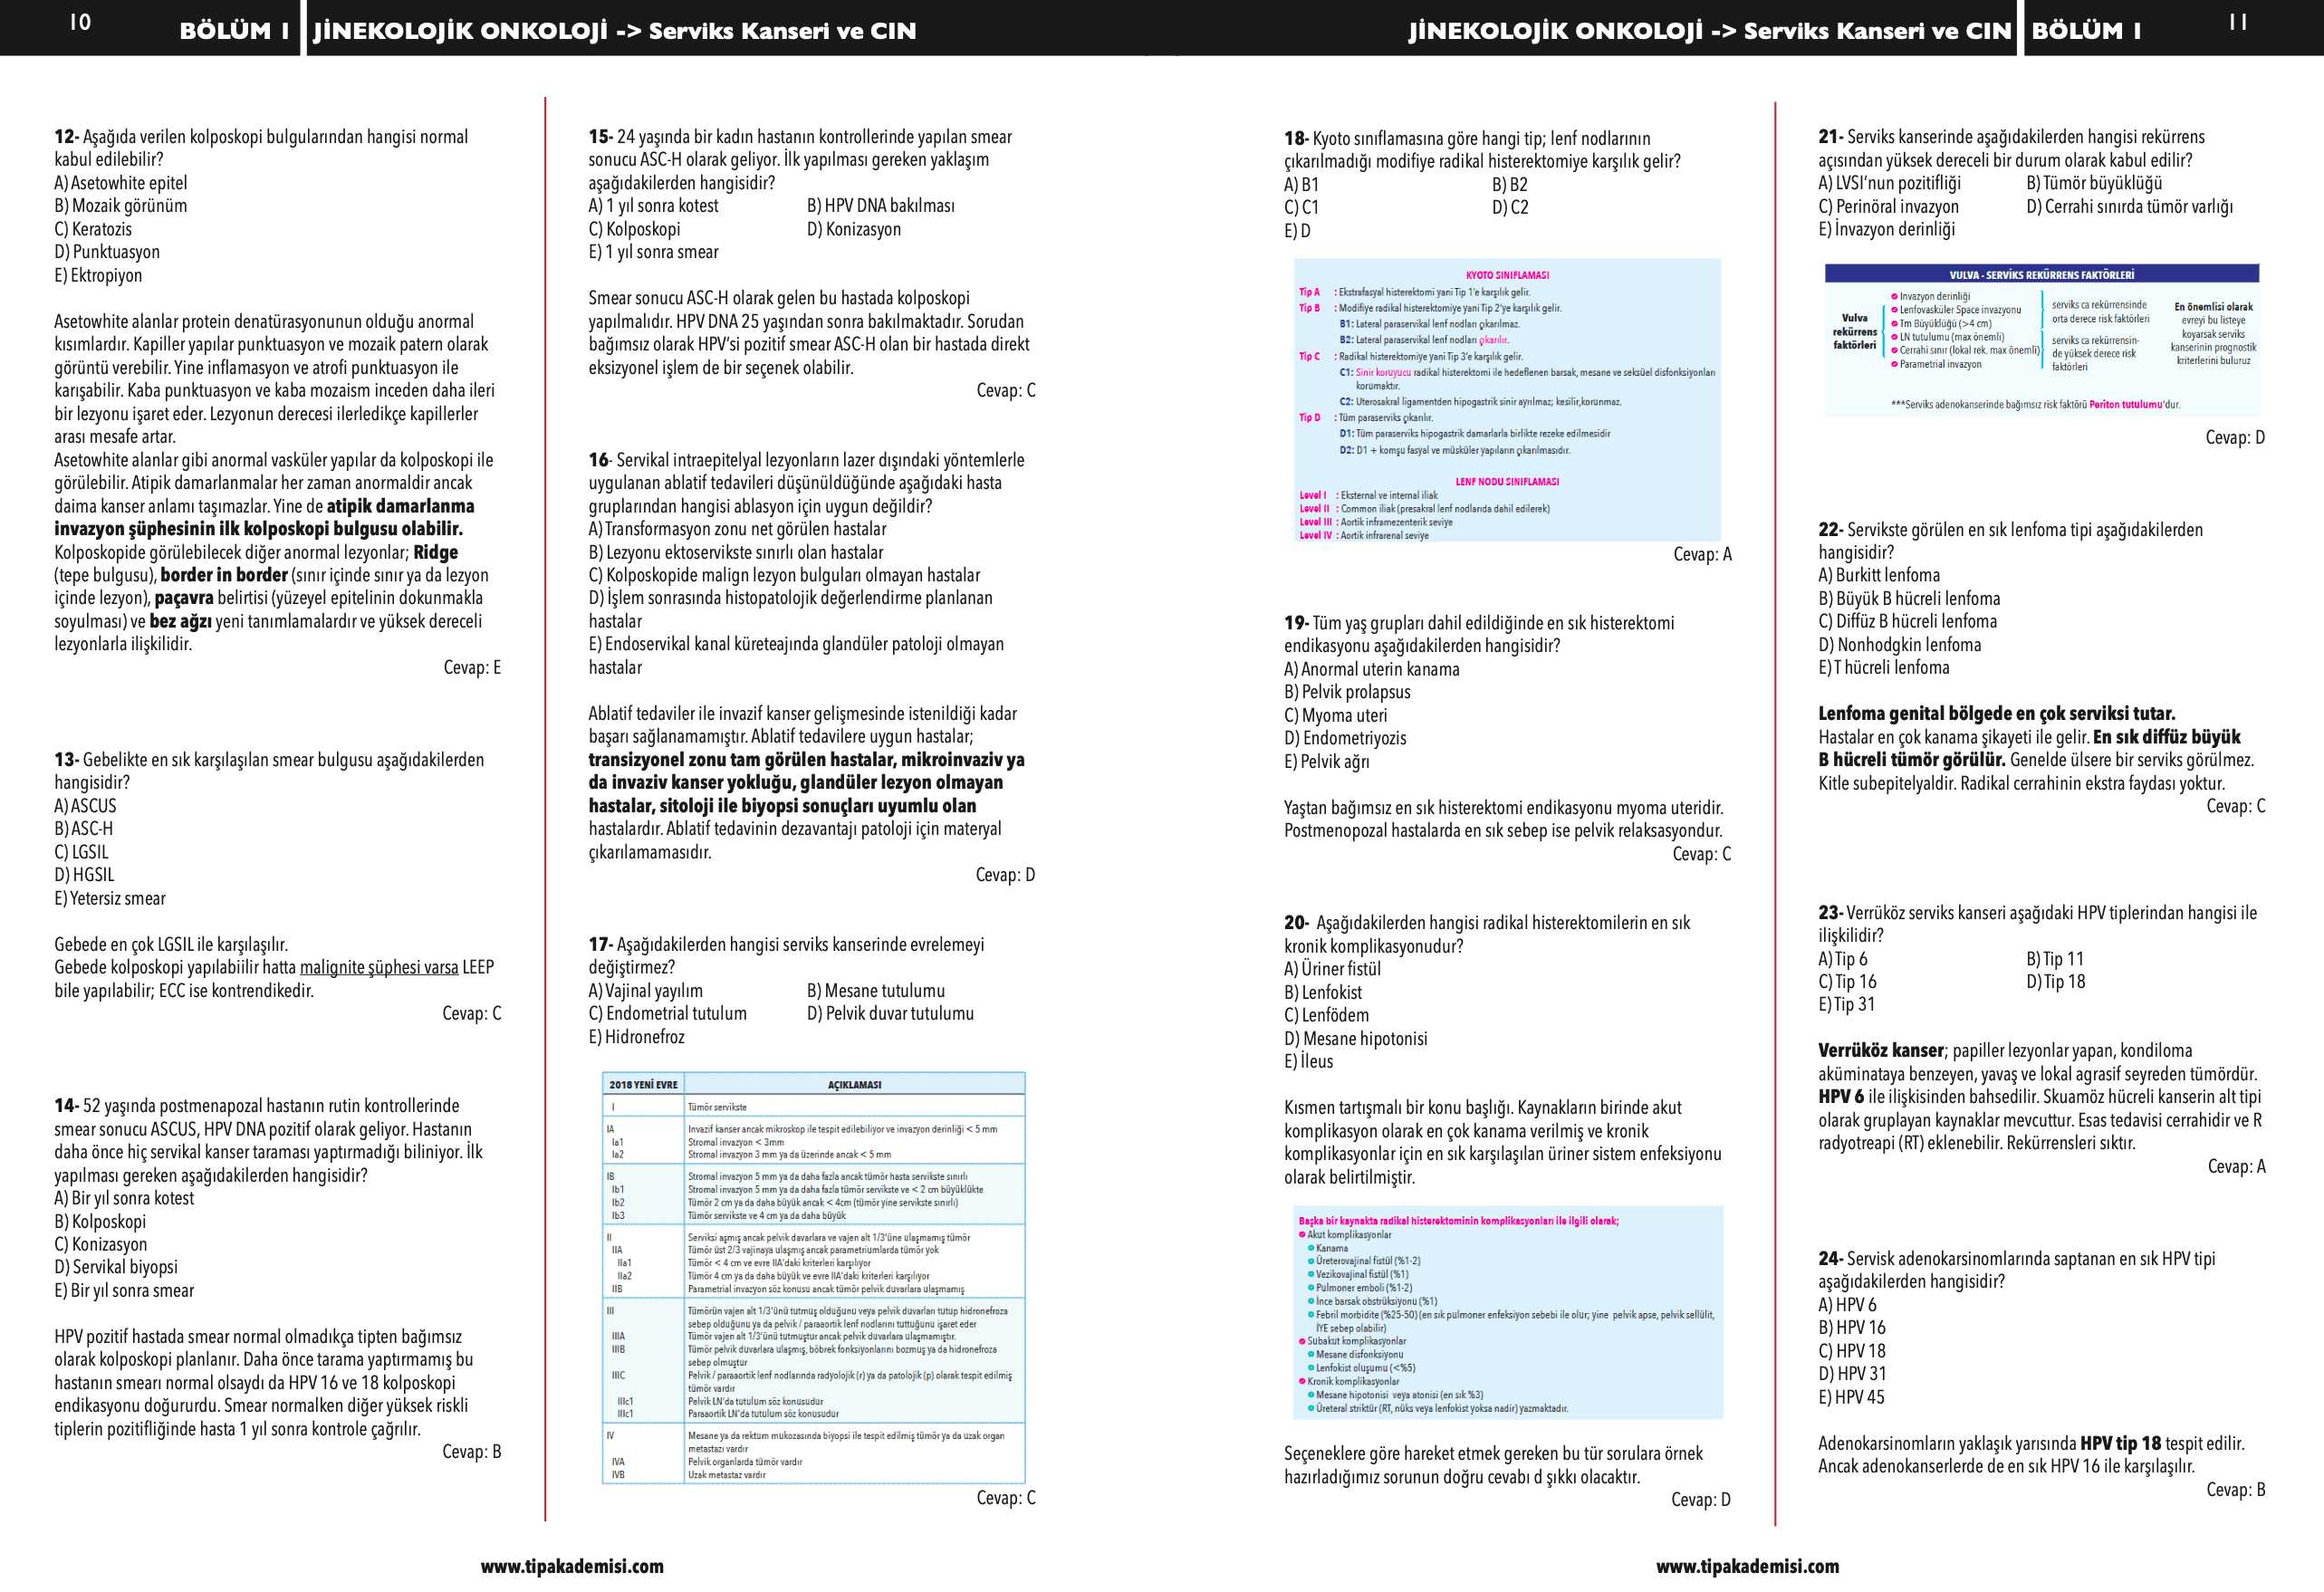Click the page number 10 in header
Screen dimensions: 2324x1592
[80, 22]
